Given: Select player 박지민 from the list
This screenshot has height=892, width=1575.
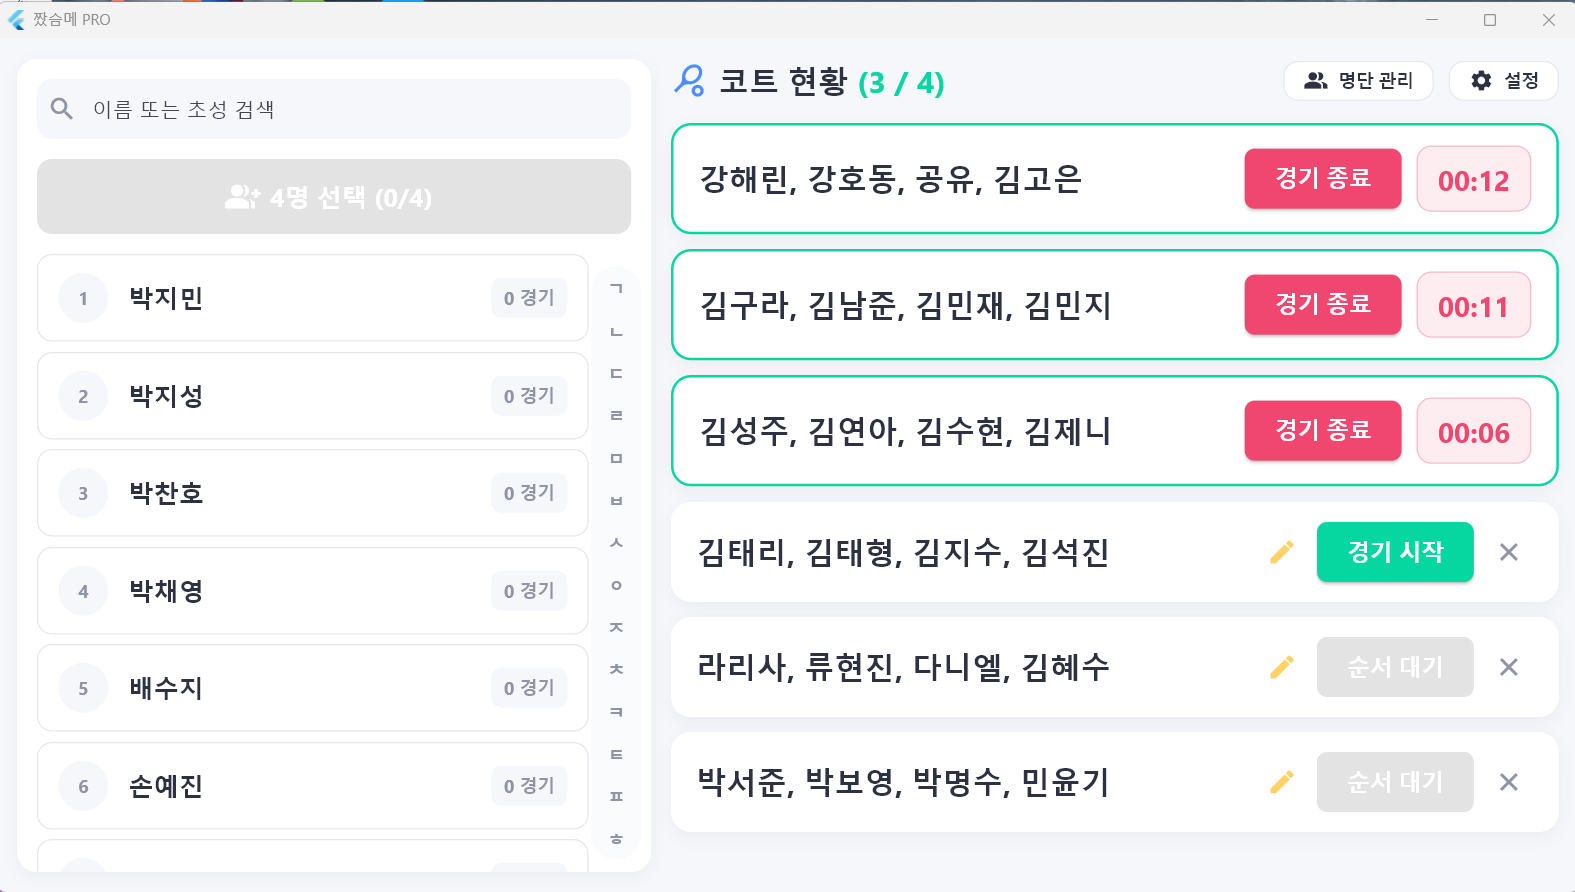Looking at the screenshot, I should click(313, 298).
